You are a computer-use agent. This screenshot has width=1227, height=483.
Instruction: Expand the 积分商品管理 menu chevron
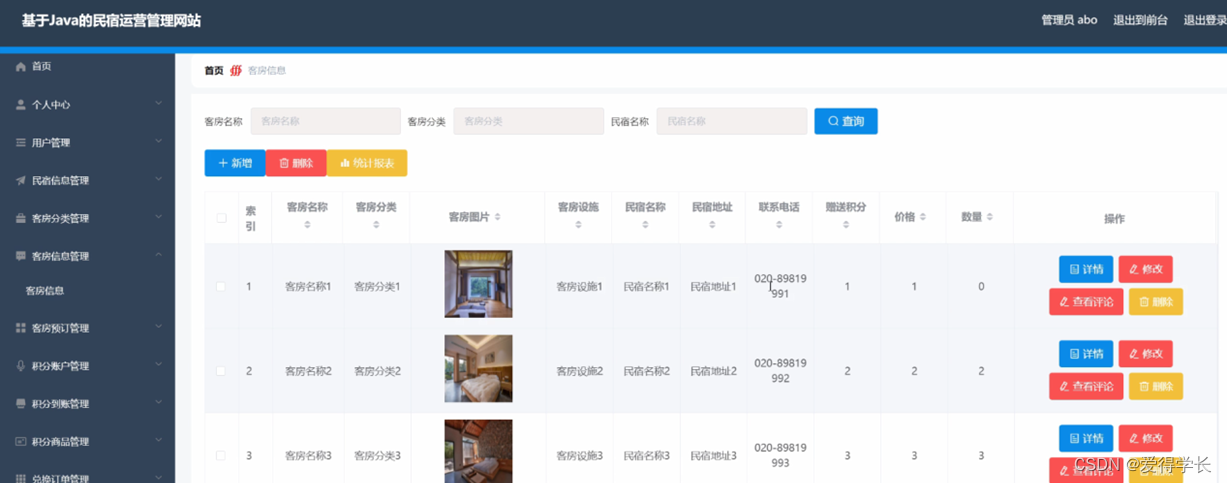coord(158,441)
